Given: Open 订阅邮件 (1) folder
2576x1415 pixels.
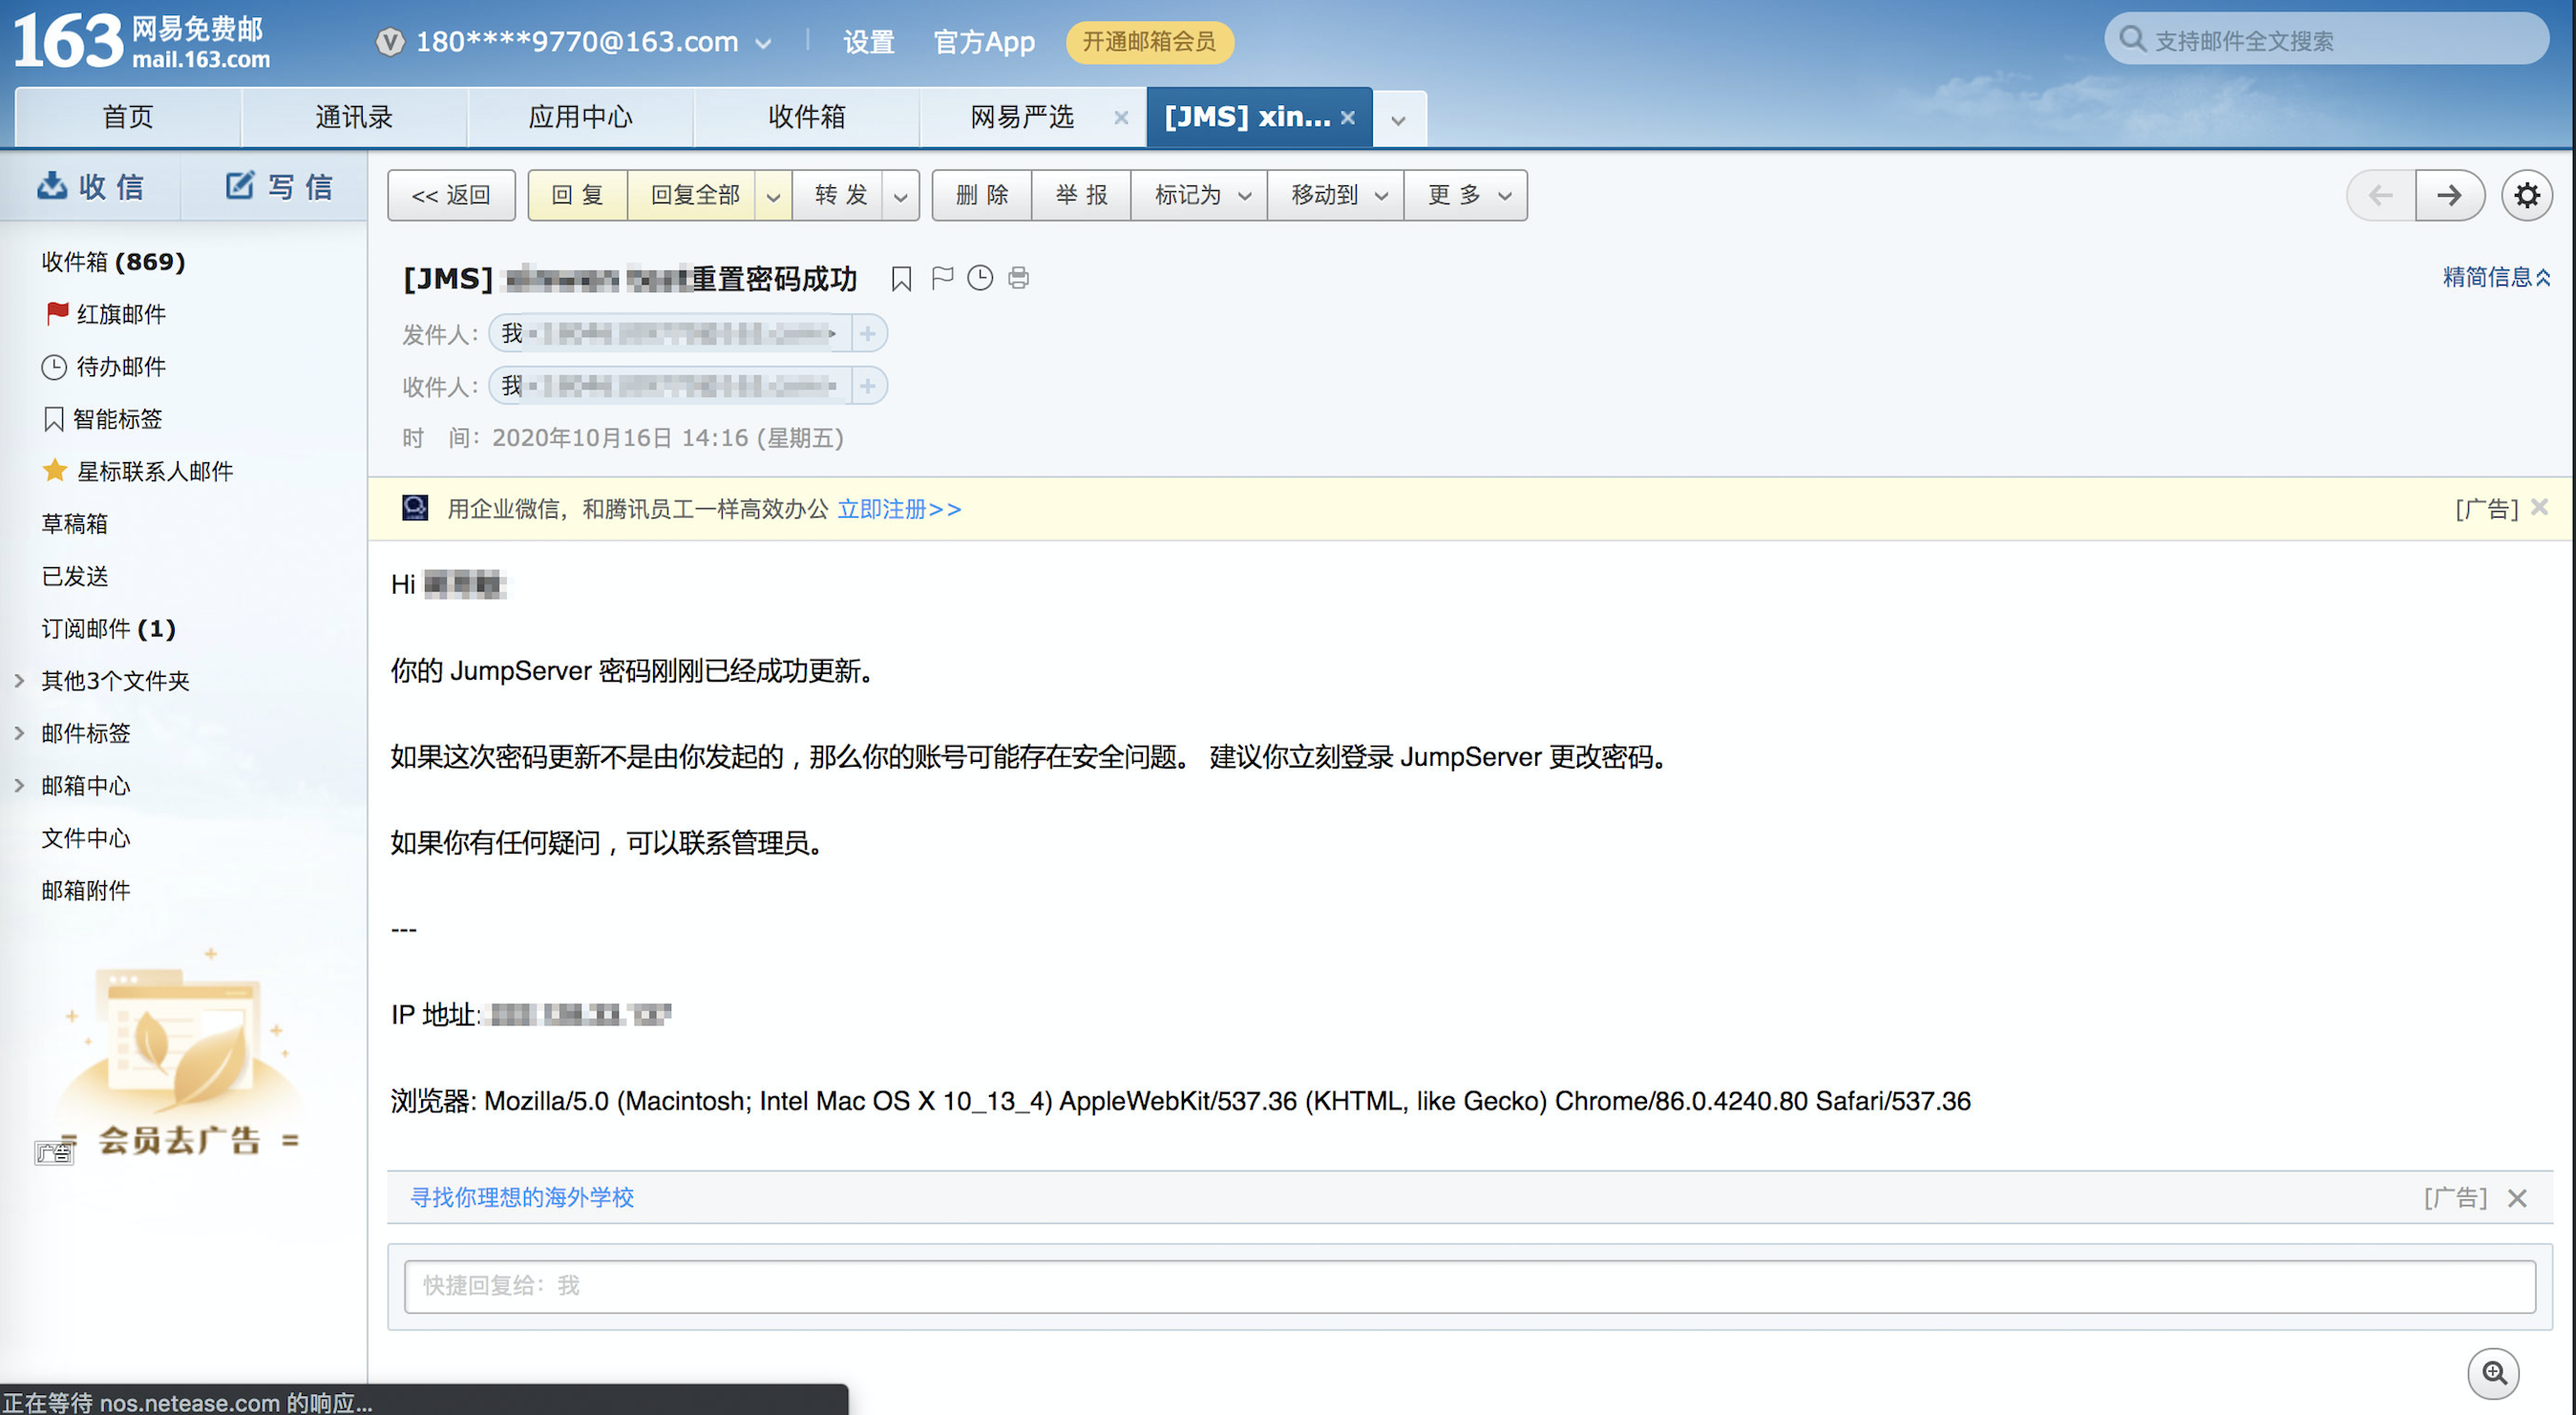Looking at the screenshot, I should [x=108, y=629].
